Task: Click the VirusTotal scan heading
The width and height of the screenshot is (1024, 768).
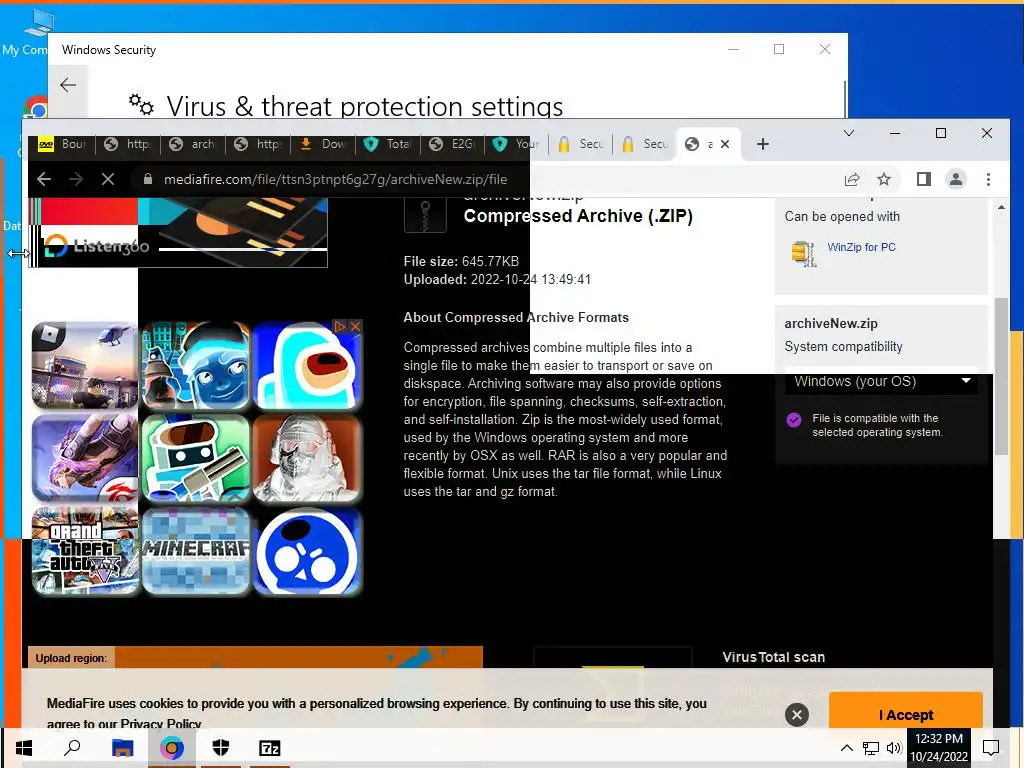Action: (773, 657)
